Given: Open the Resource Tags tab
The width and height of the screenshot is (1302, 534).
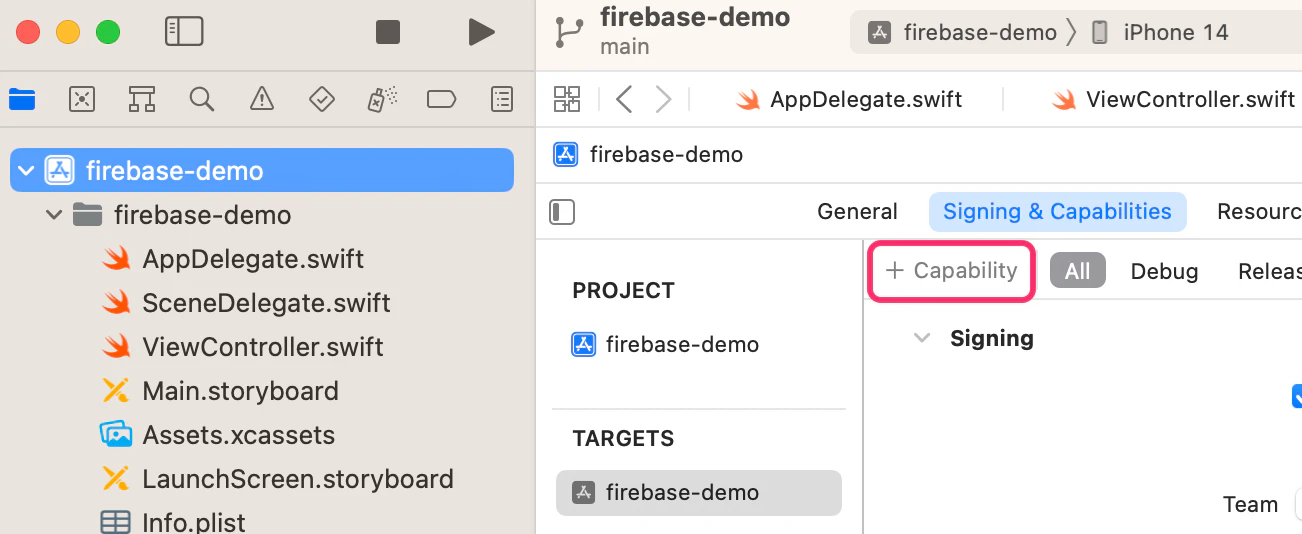Looking at the screenshot, I should tap(1258, 211).
